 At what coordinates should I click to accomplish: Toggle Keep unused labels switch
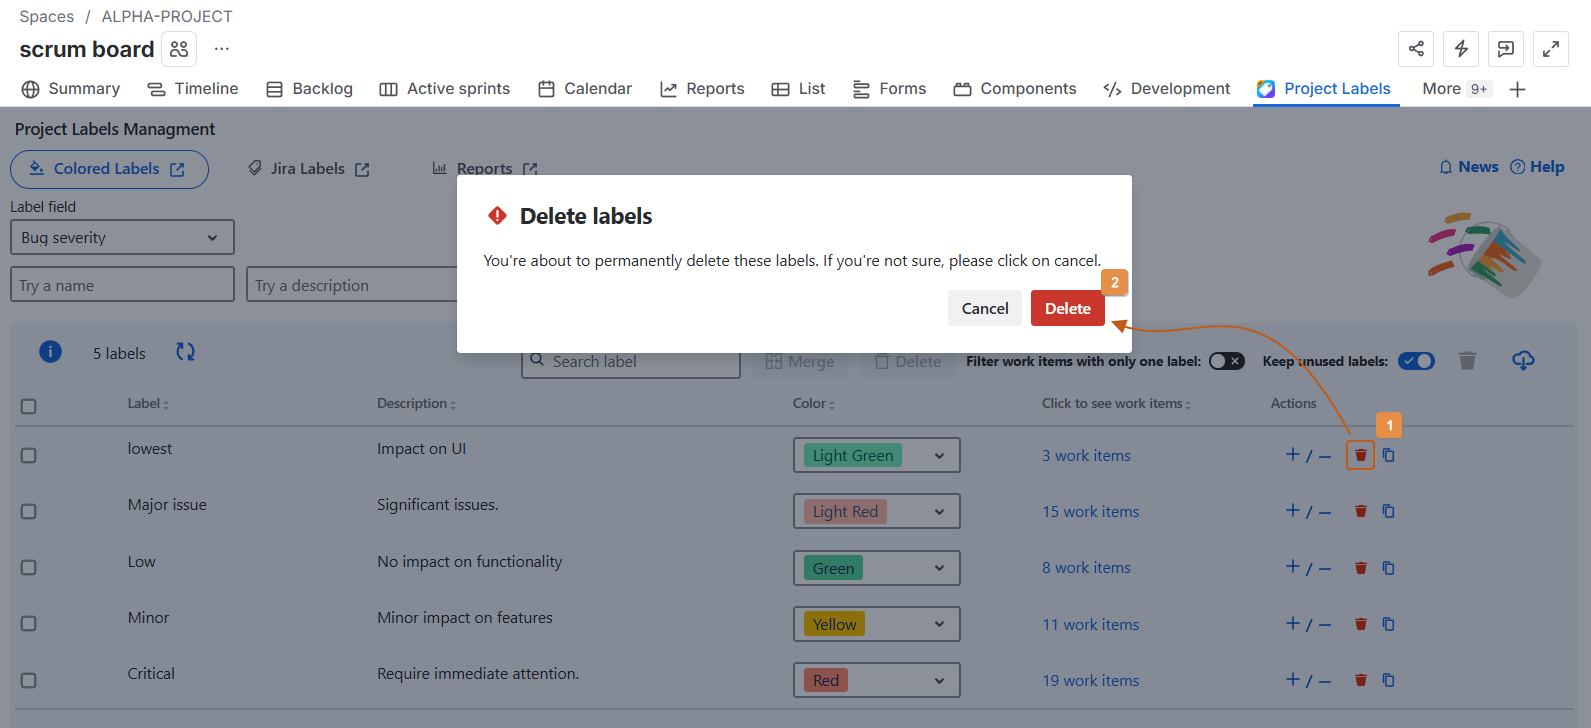coord(1416,361)
